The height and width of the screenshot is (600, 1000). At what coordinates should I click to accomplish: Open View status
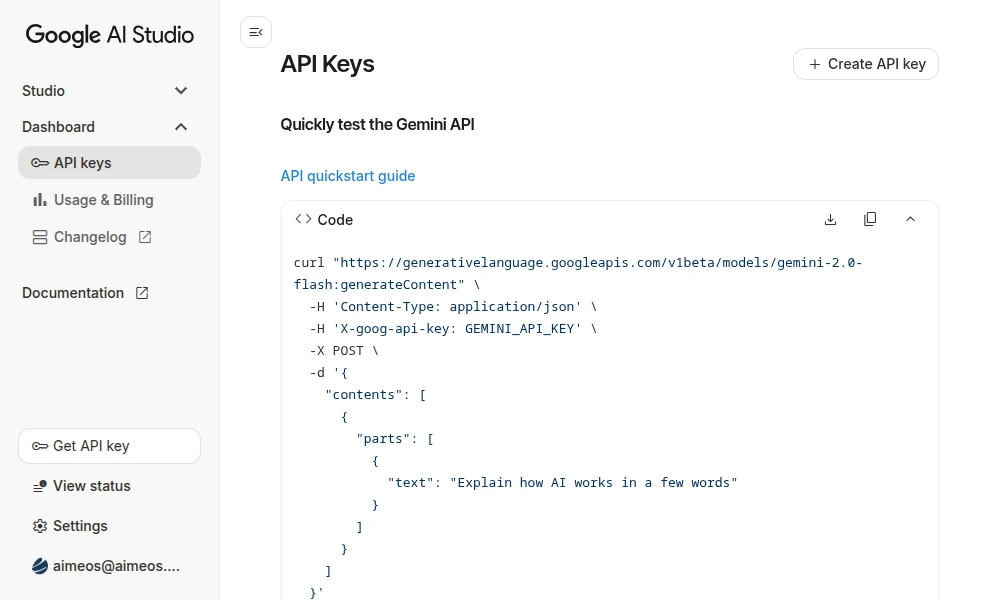[91, 486]
